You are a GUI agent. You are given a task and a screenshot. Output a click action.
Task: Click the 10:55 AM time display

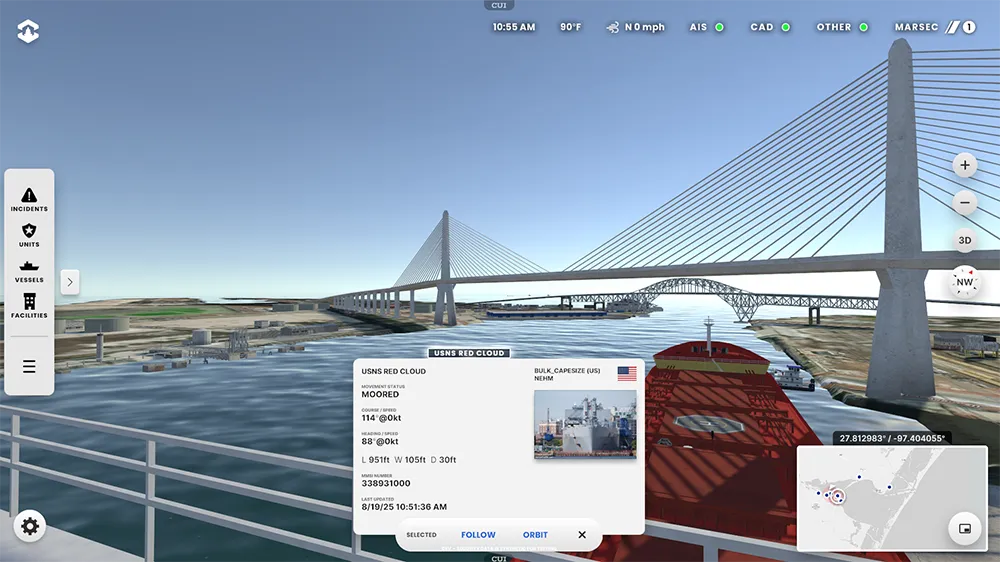513,27
